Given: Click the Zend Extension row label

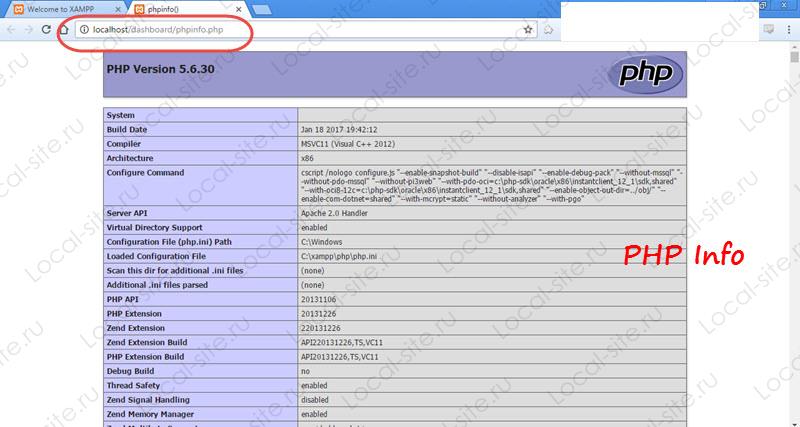Looking at the screenshot, I should [136, 328].
